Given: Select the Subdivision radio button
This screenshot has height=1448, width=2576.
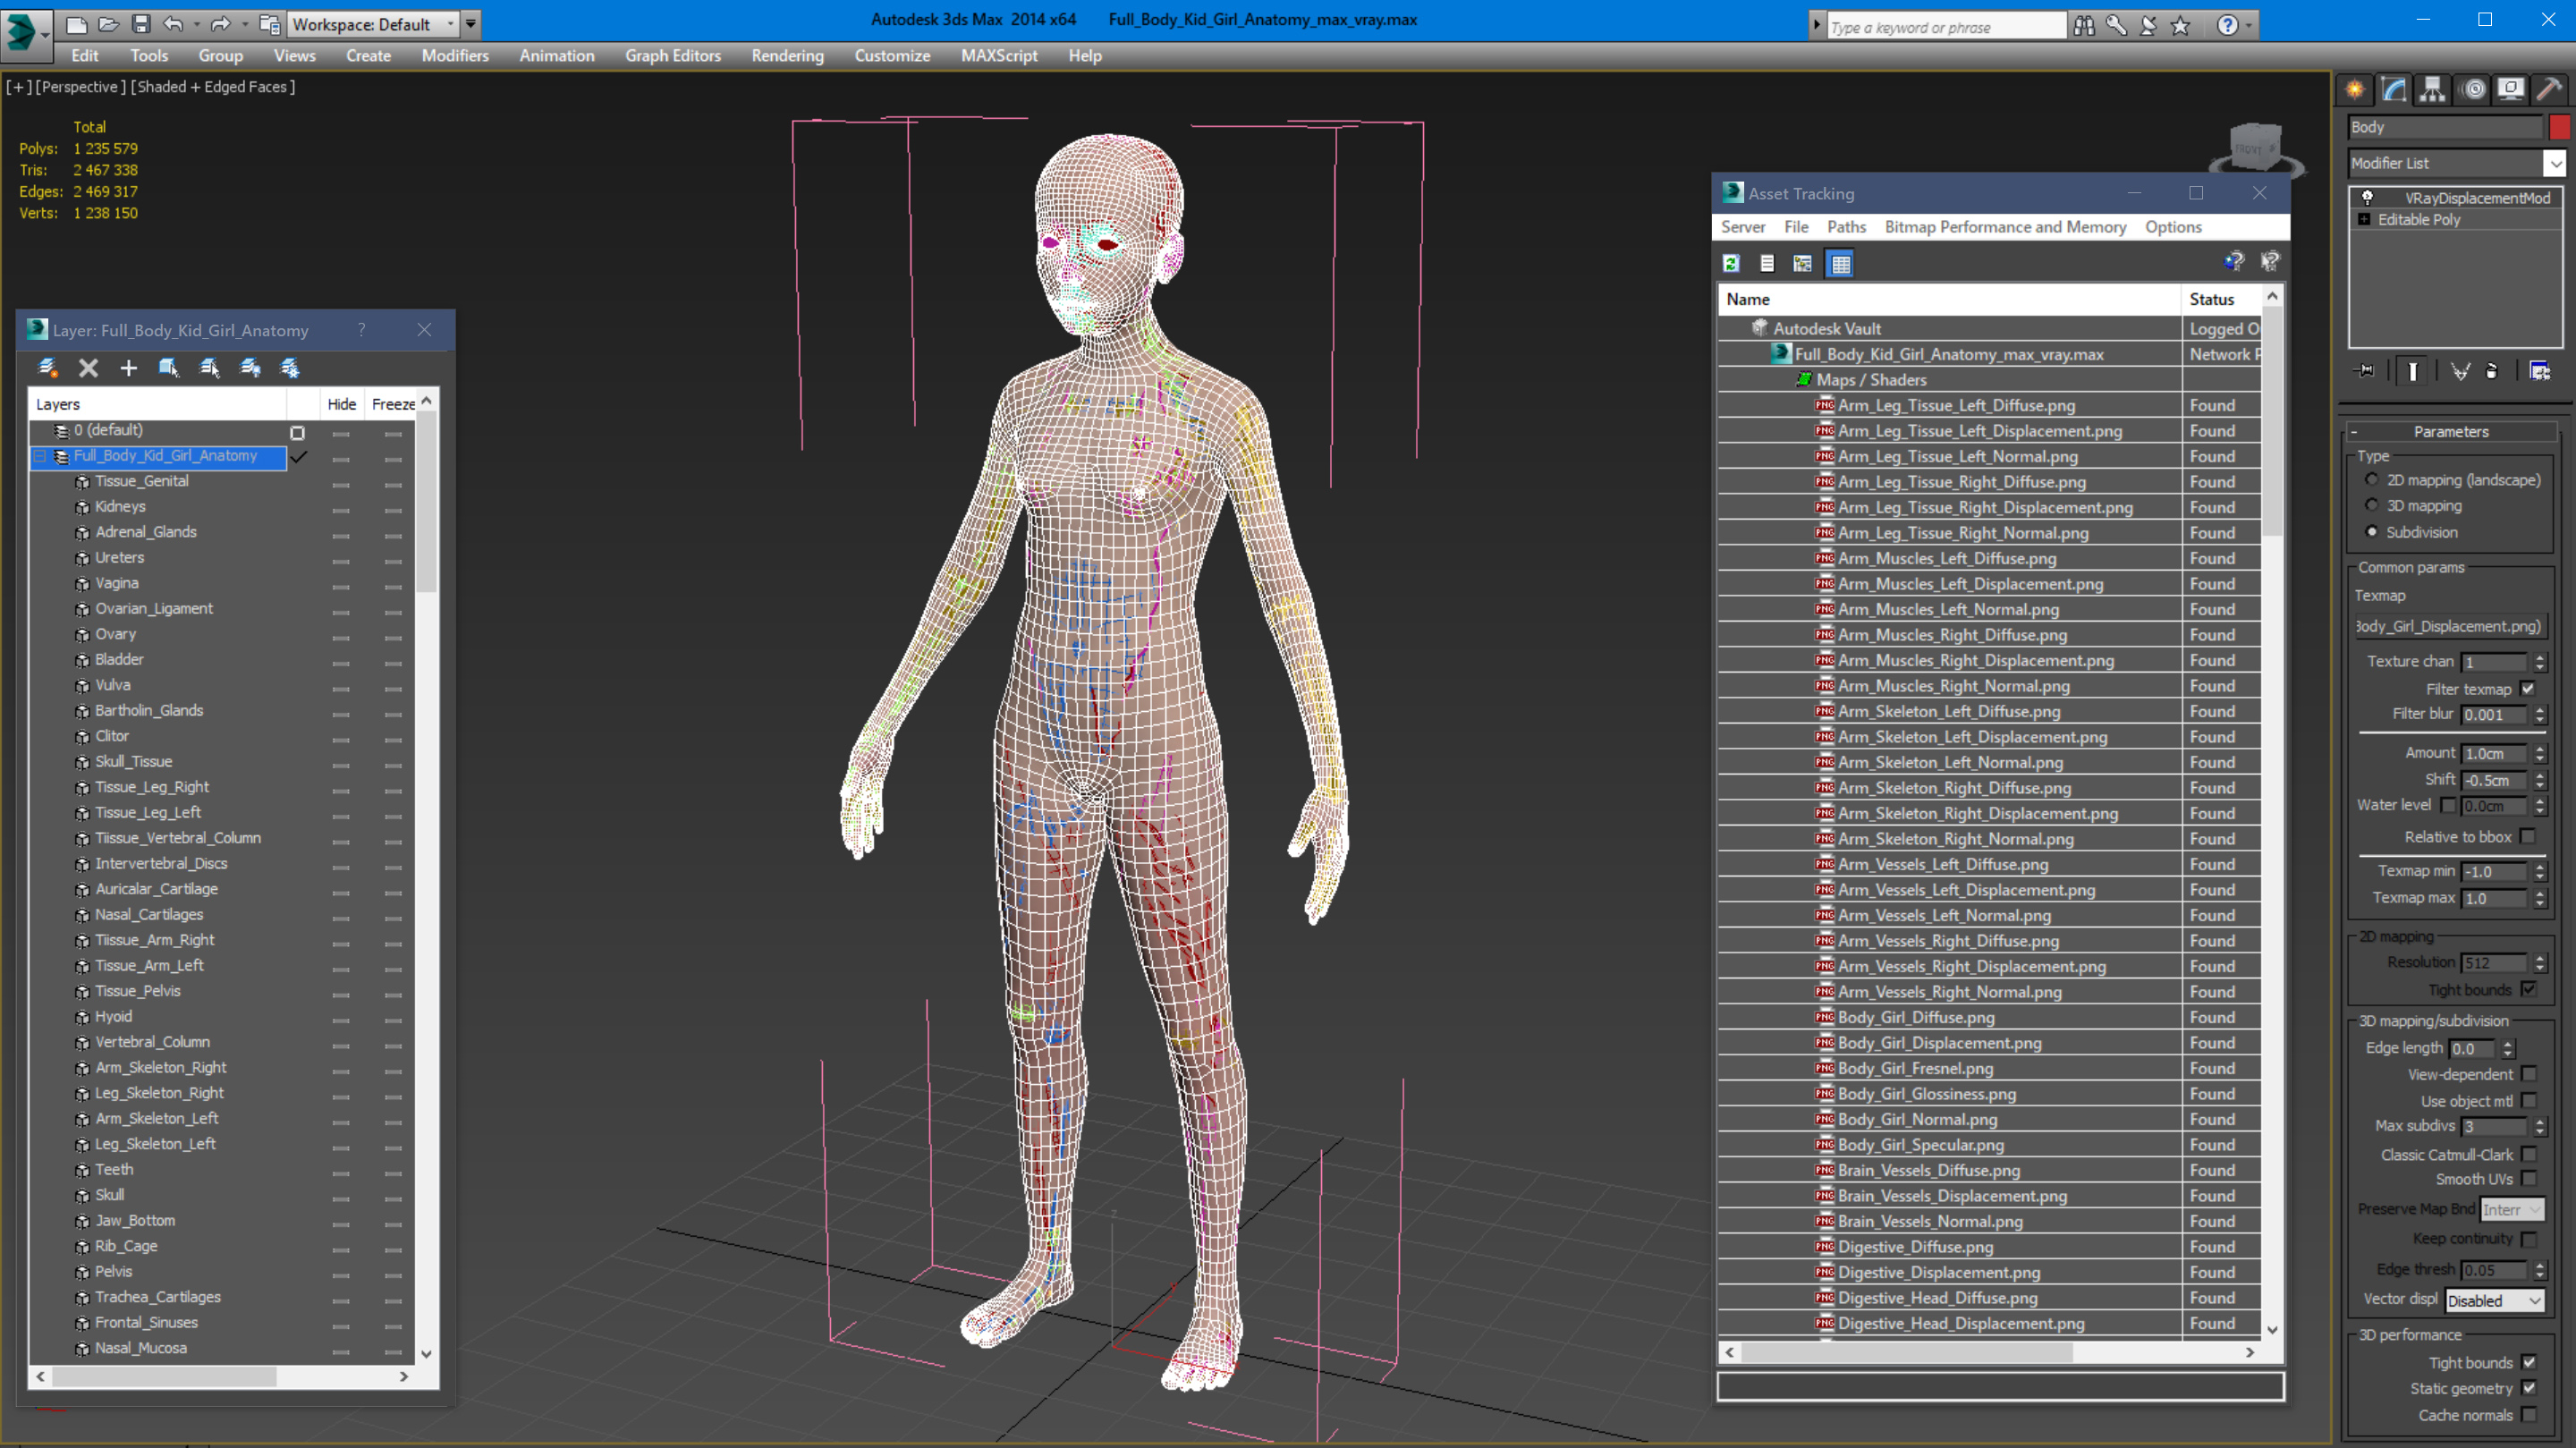Looking at the screenshot, I should (2371, 531).
